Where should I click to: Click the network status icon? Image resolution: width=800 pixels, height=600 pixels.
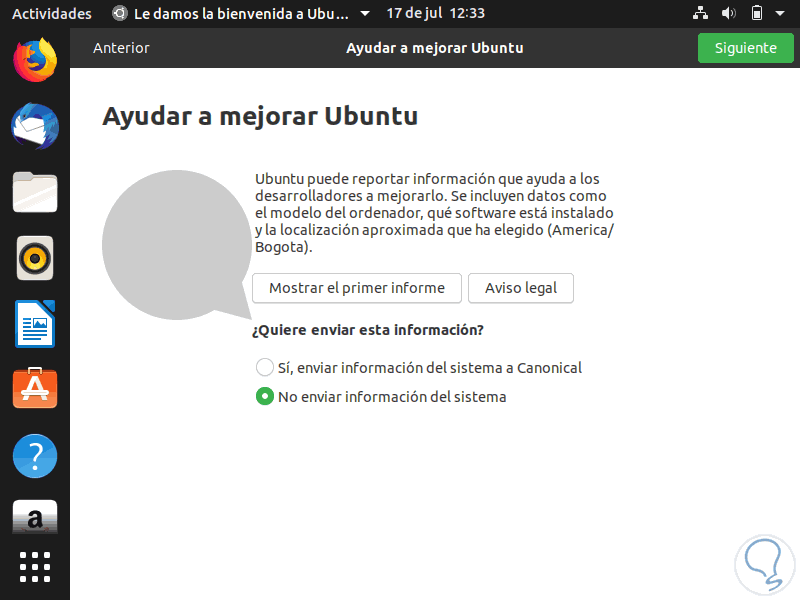700,13
